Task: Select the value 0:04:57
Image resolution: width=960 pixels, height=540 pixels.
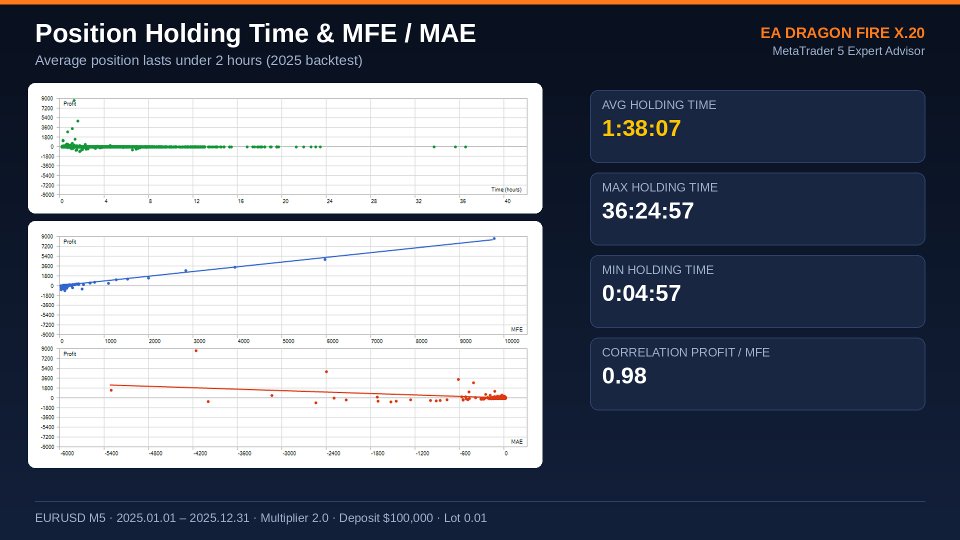Action: pos(641,294)
